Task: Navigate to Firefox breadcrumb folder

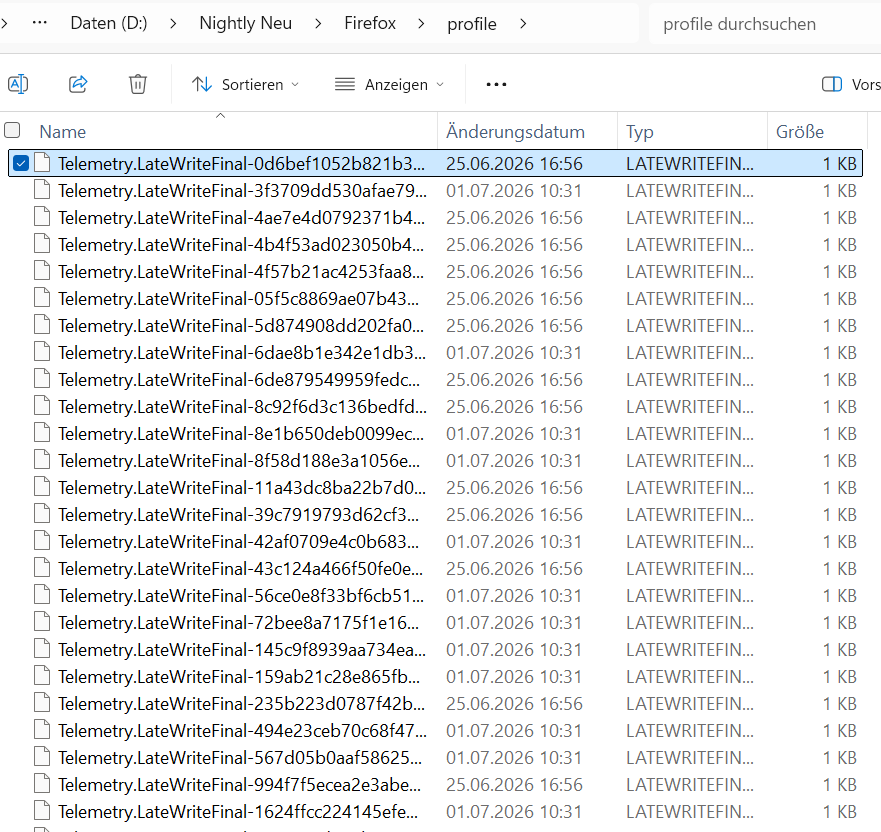Action: pos(370,23)
